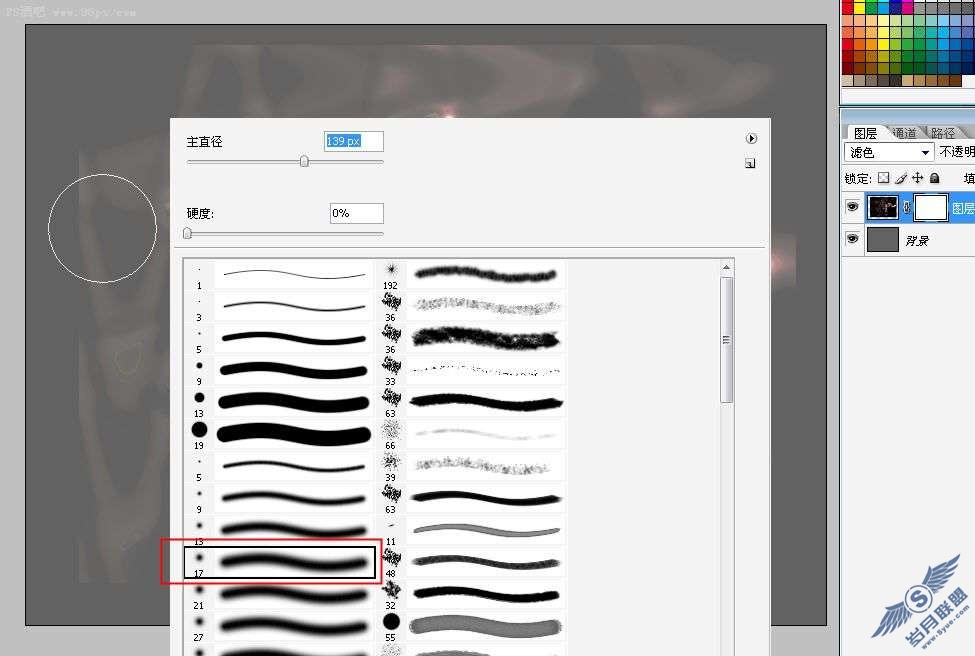Image resolution: width=975 pixels, height=656 pixels.
Task: Switch to the 路径 tab
Action: coord(943,132)
